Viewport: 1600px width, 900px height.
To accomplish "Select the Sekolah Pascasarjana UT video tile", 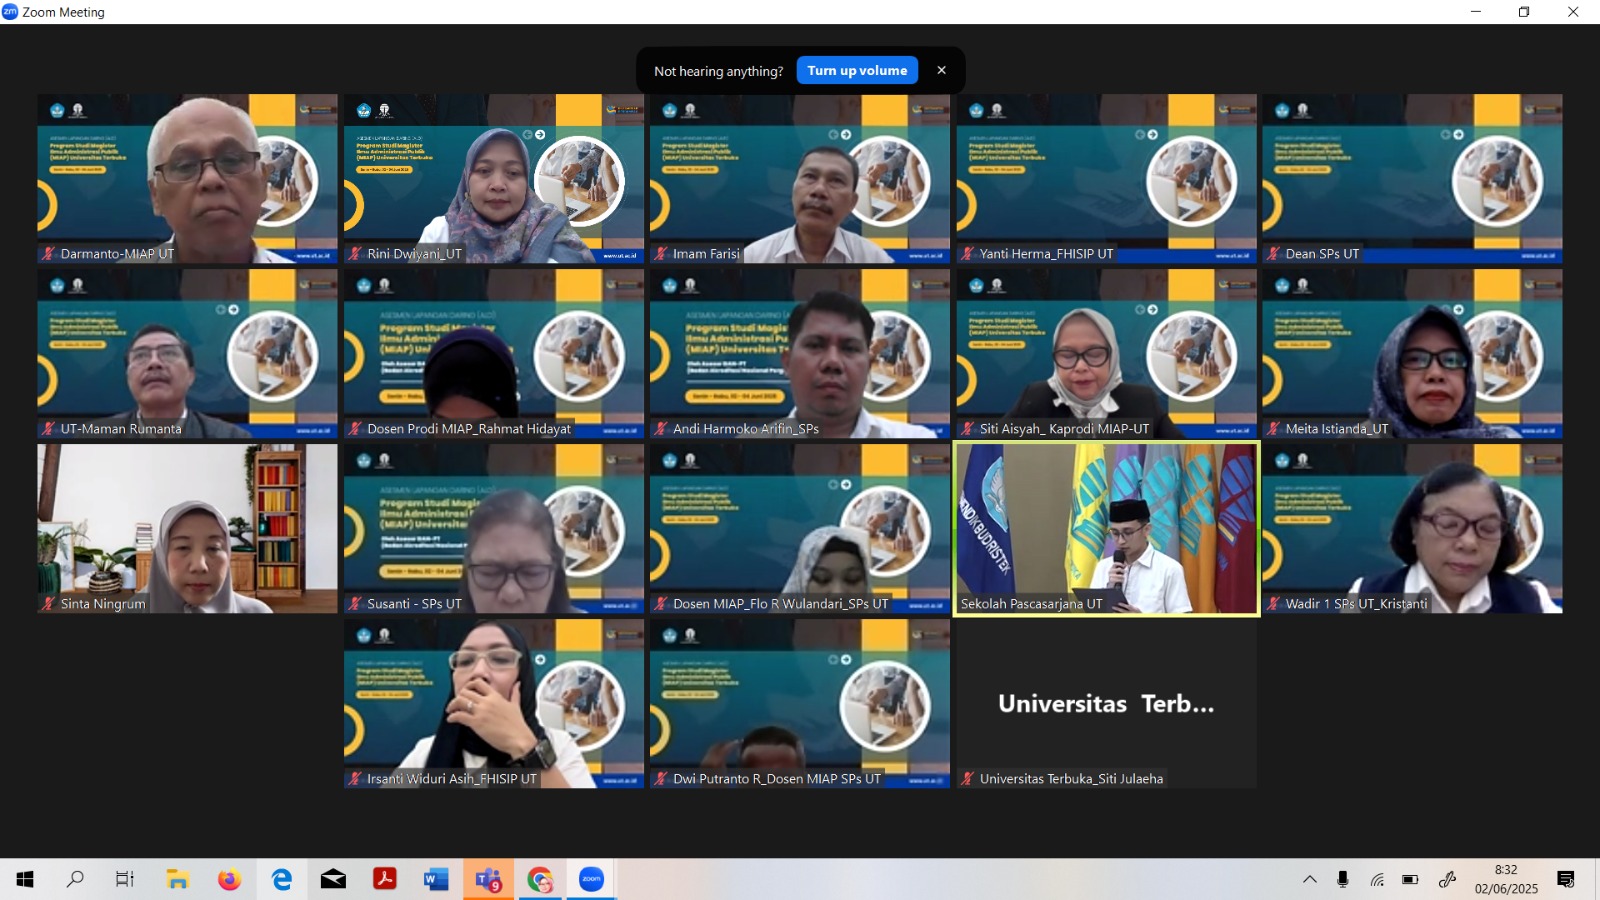I will pyautogui.click(x=1106, y=528).
